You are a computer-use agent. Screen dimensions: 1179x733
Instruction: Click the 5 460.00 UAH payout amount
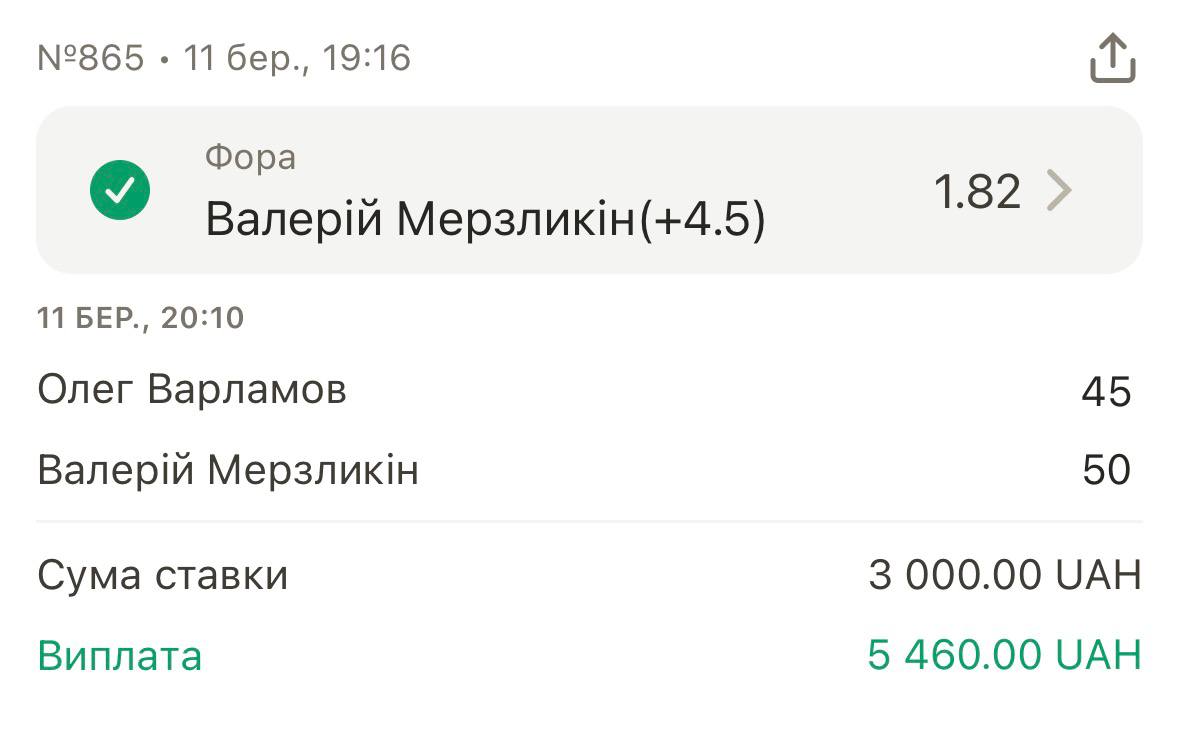(1004, 656)
